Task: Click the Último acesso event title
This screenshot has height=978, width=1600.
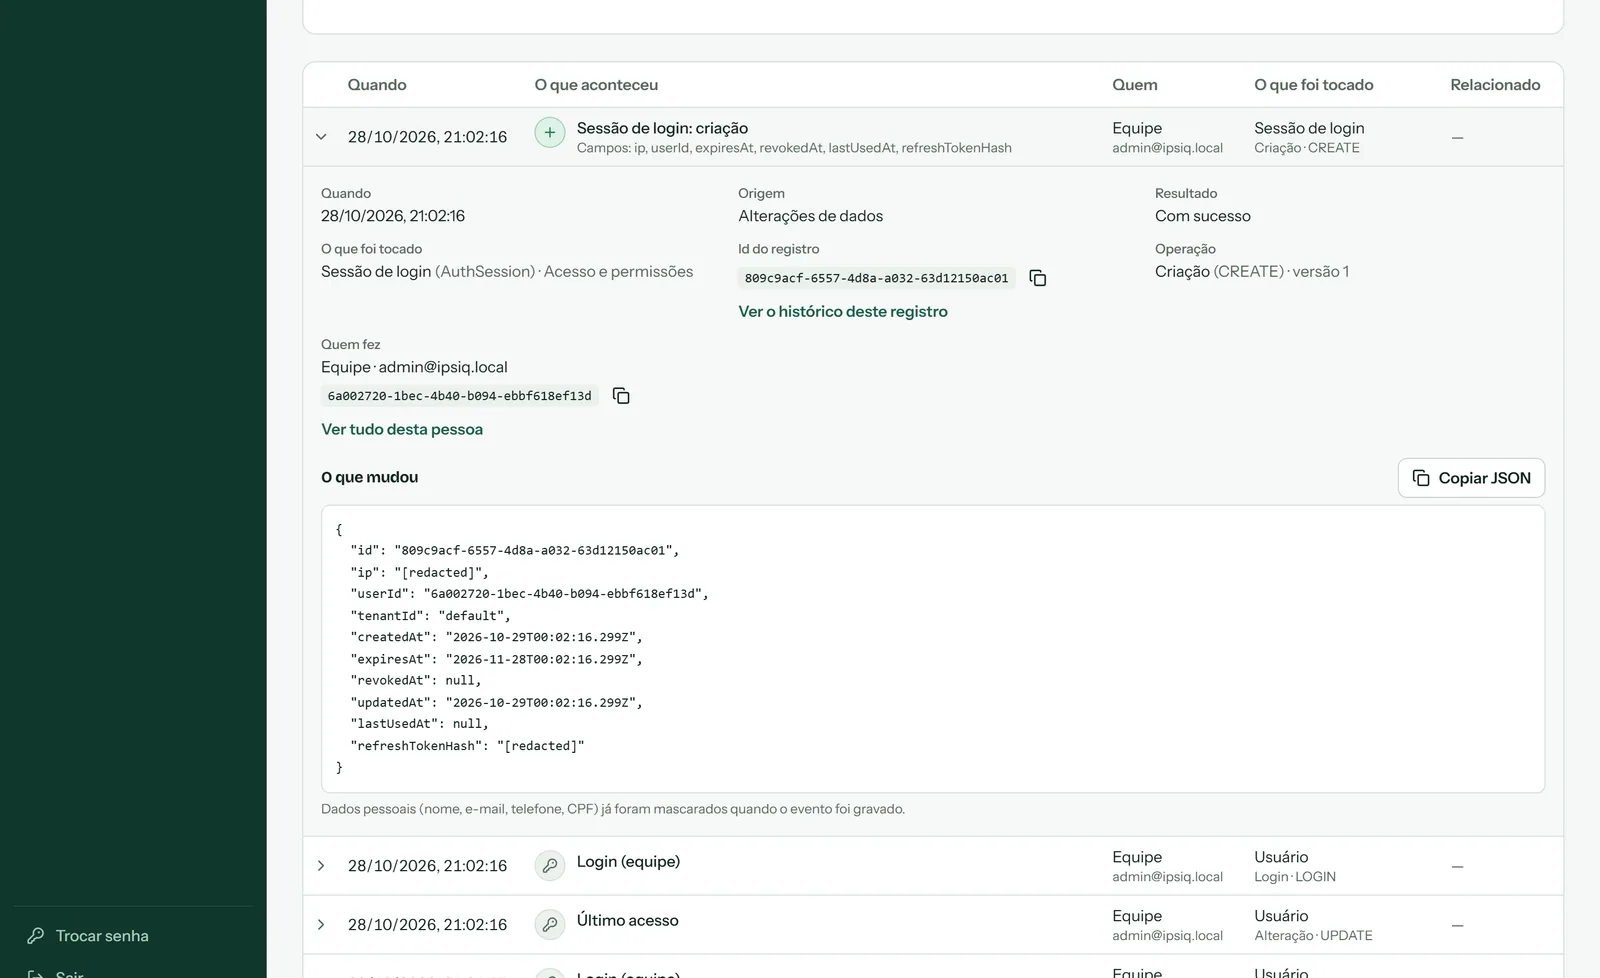Action: pos(627,921)
